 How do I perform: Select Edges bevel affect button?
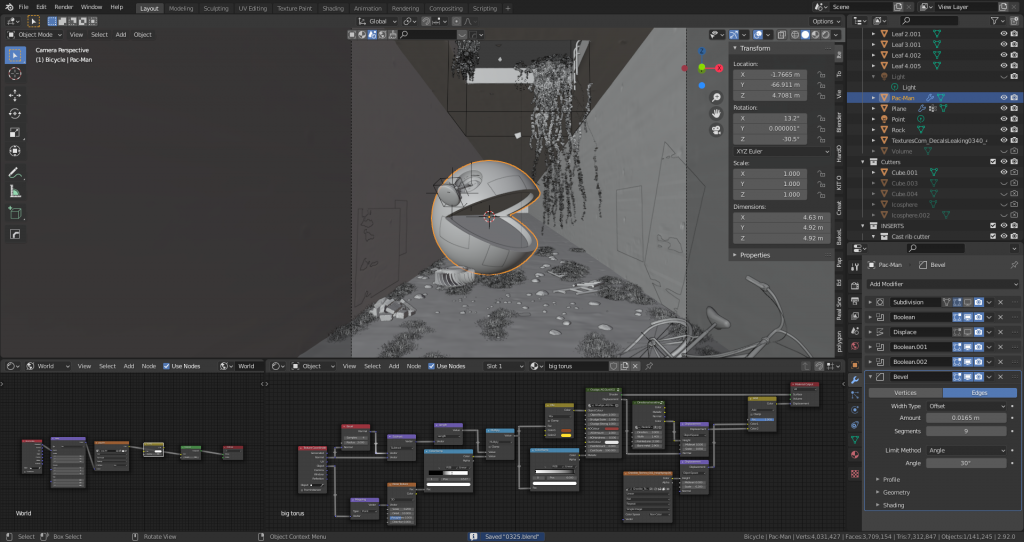(980, 393)
